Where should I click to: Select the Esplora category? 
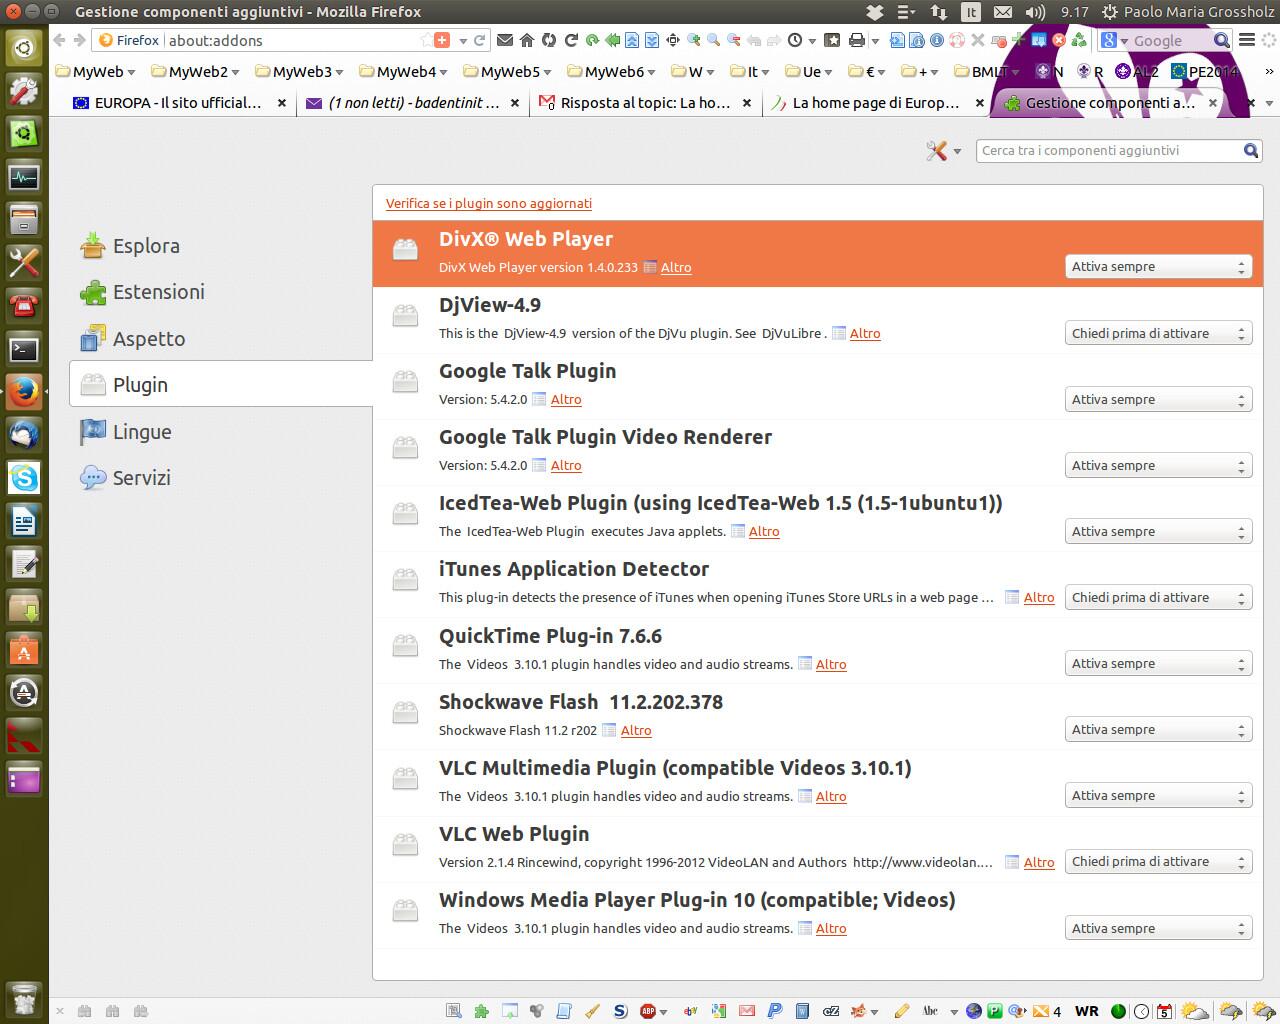221,246
